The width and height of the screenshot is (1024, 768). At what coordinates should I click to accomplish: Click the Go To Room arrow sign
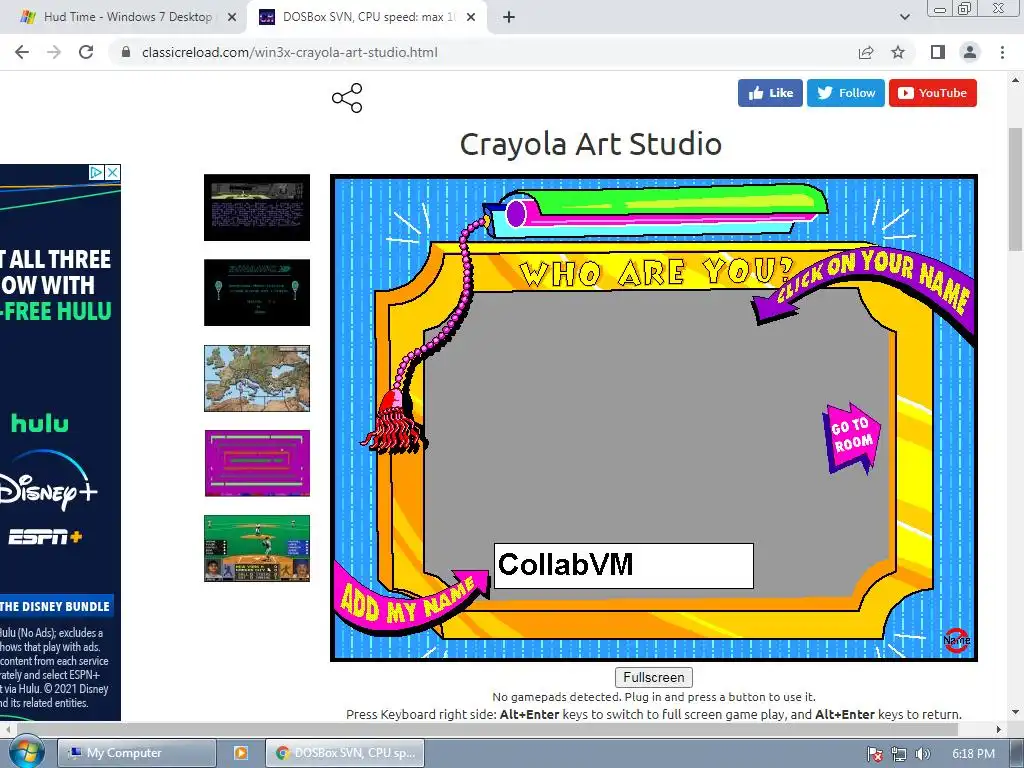click(x=851, y=437)
